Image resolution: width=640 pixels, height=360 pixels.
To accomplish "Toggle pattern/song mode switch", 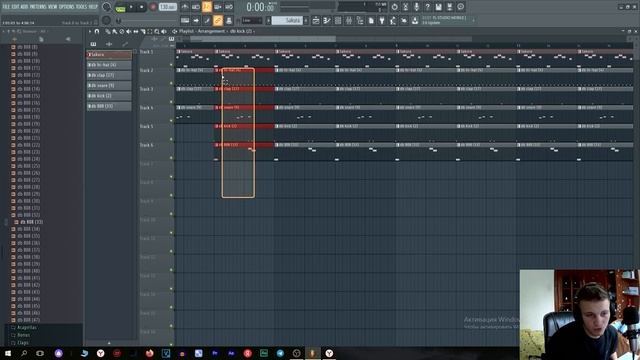I will pyautogui.click(x=120, y=7).
